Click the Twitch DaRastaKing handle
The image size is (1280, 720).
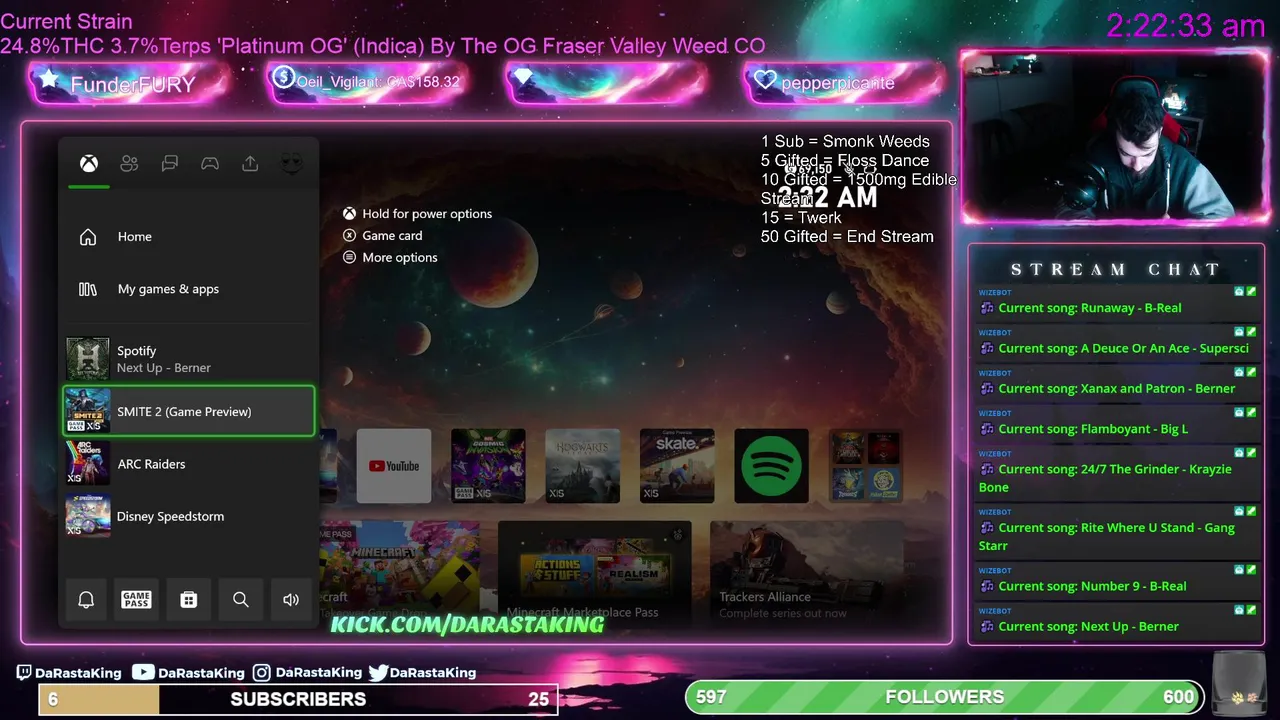(x=69, y=673)
